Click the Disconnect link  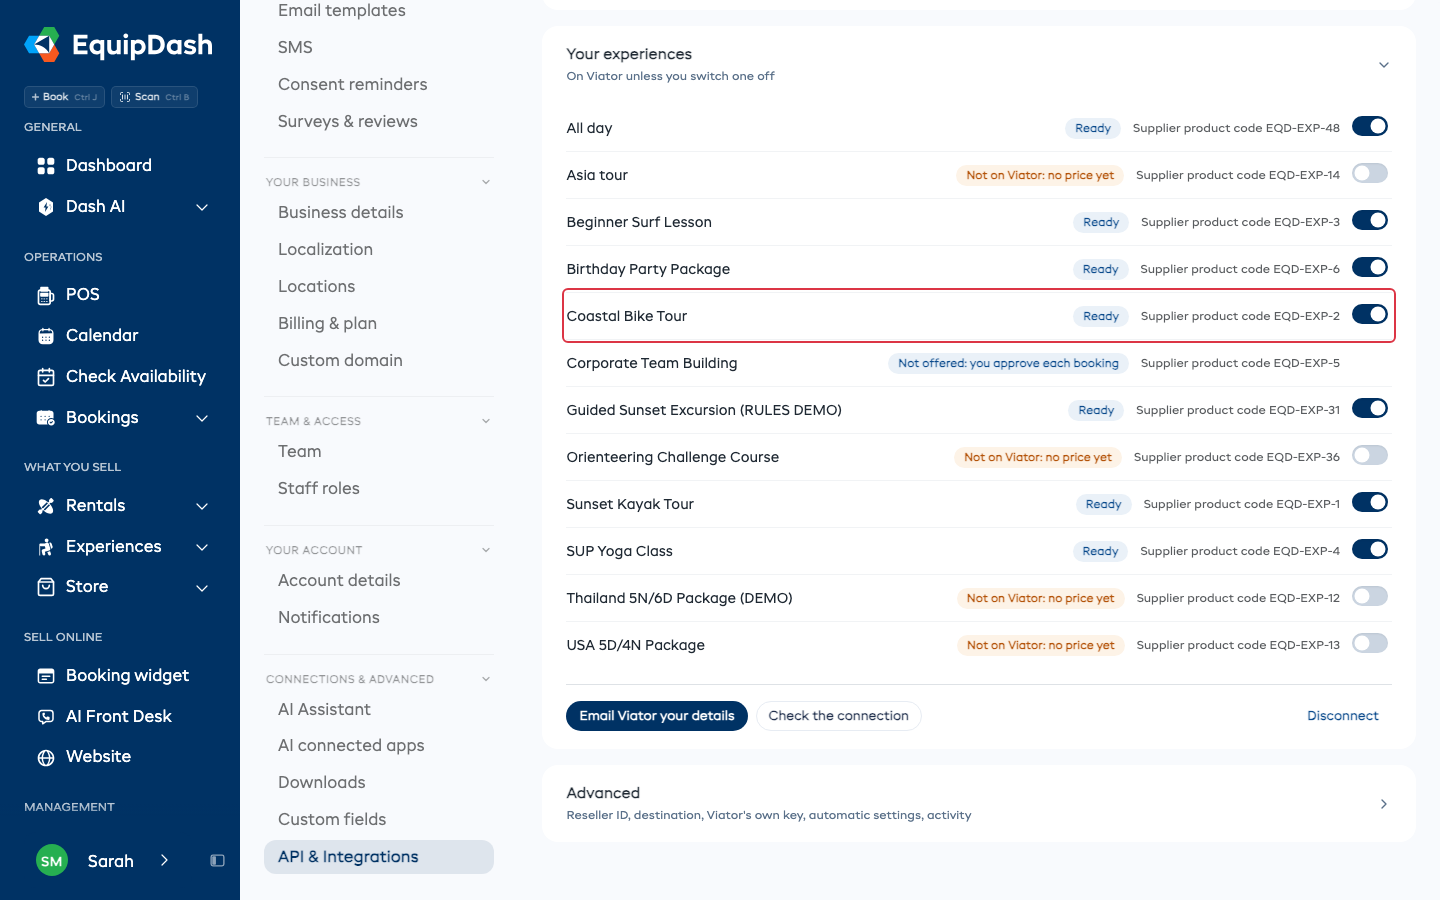[x=1343, y=716]
